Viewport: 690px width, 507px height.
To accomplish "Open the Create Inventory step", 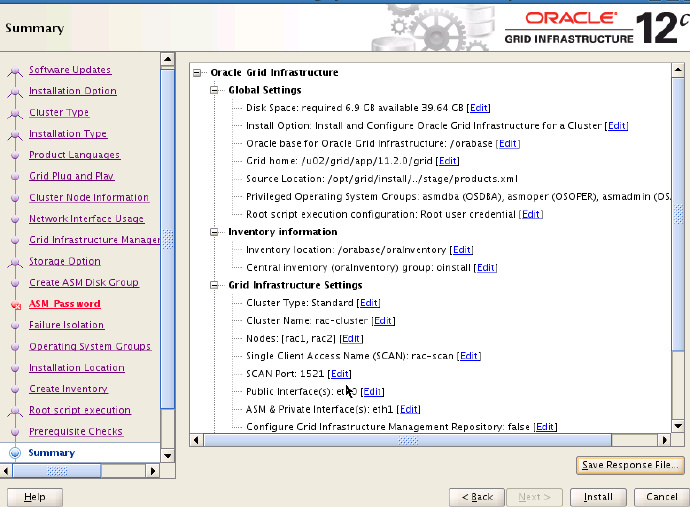I will coord(68,389).
